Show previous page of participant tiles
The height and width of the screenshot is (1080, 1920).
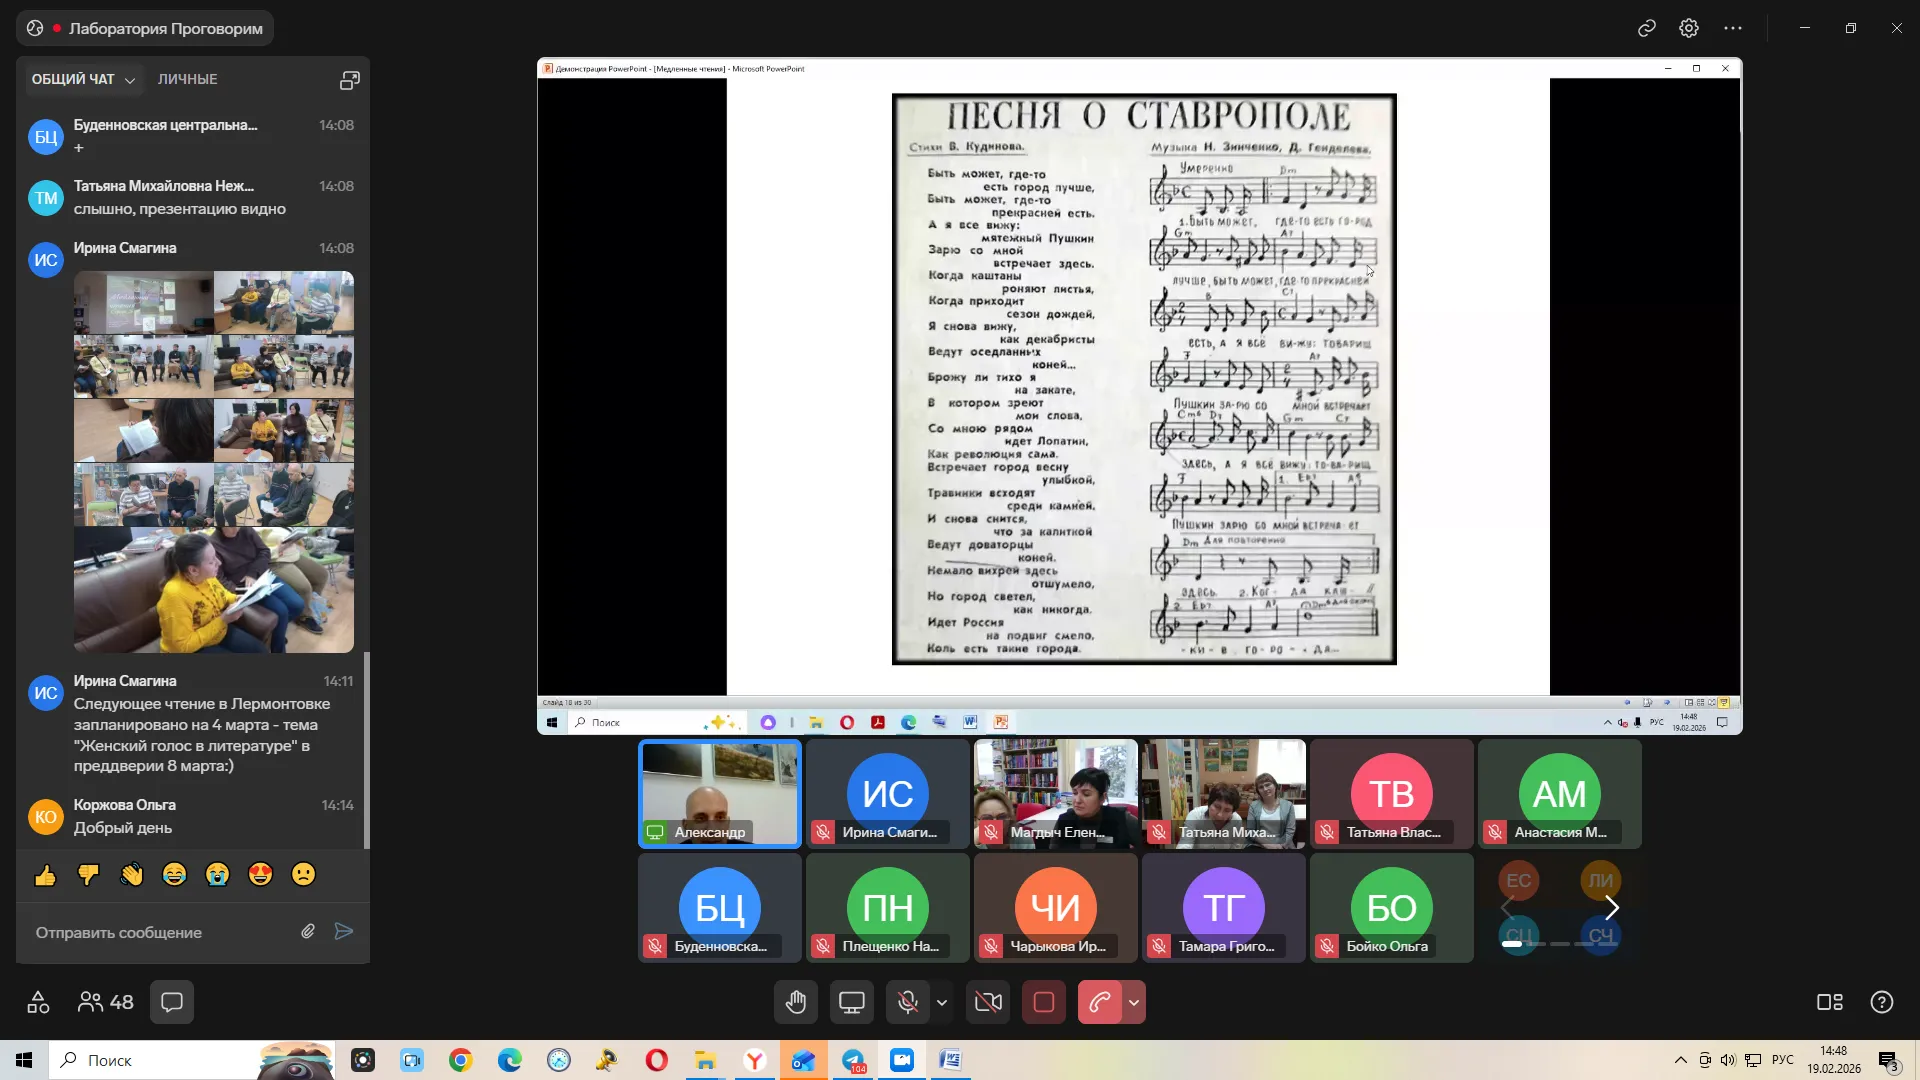tap(1506, 908)
